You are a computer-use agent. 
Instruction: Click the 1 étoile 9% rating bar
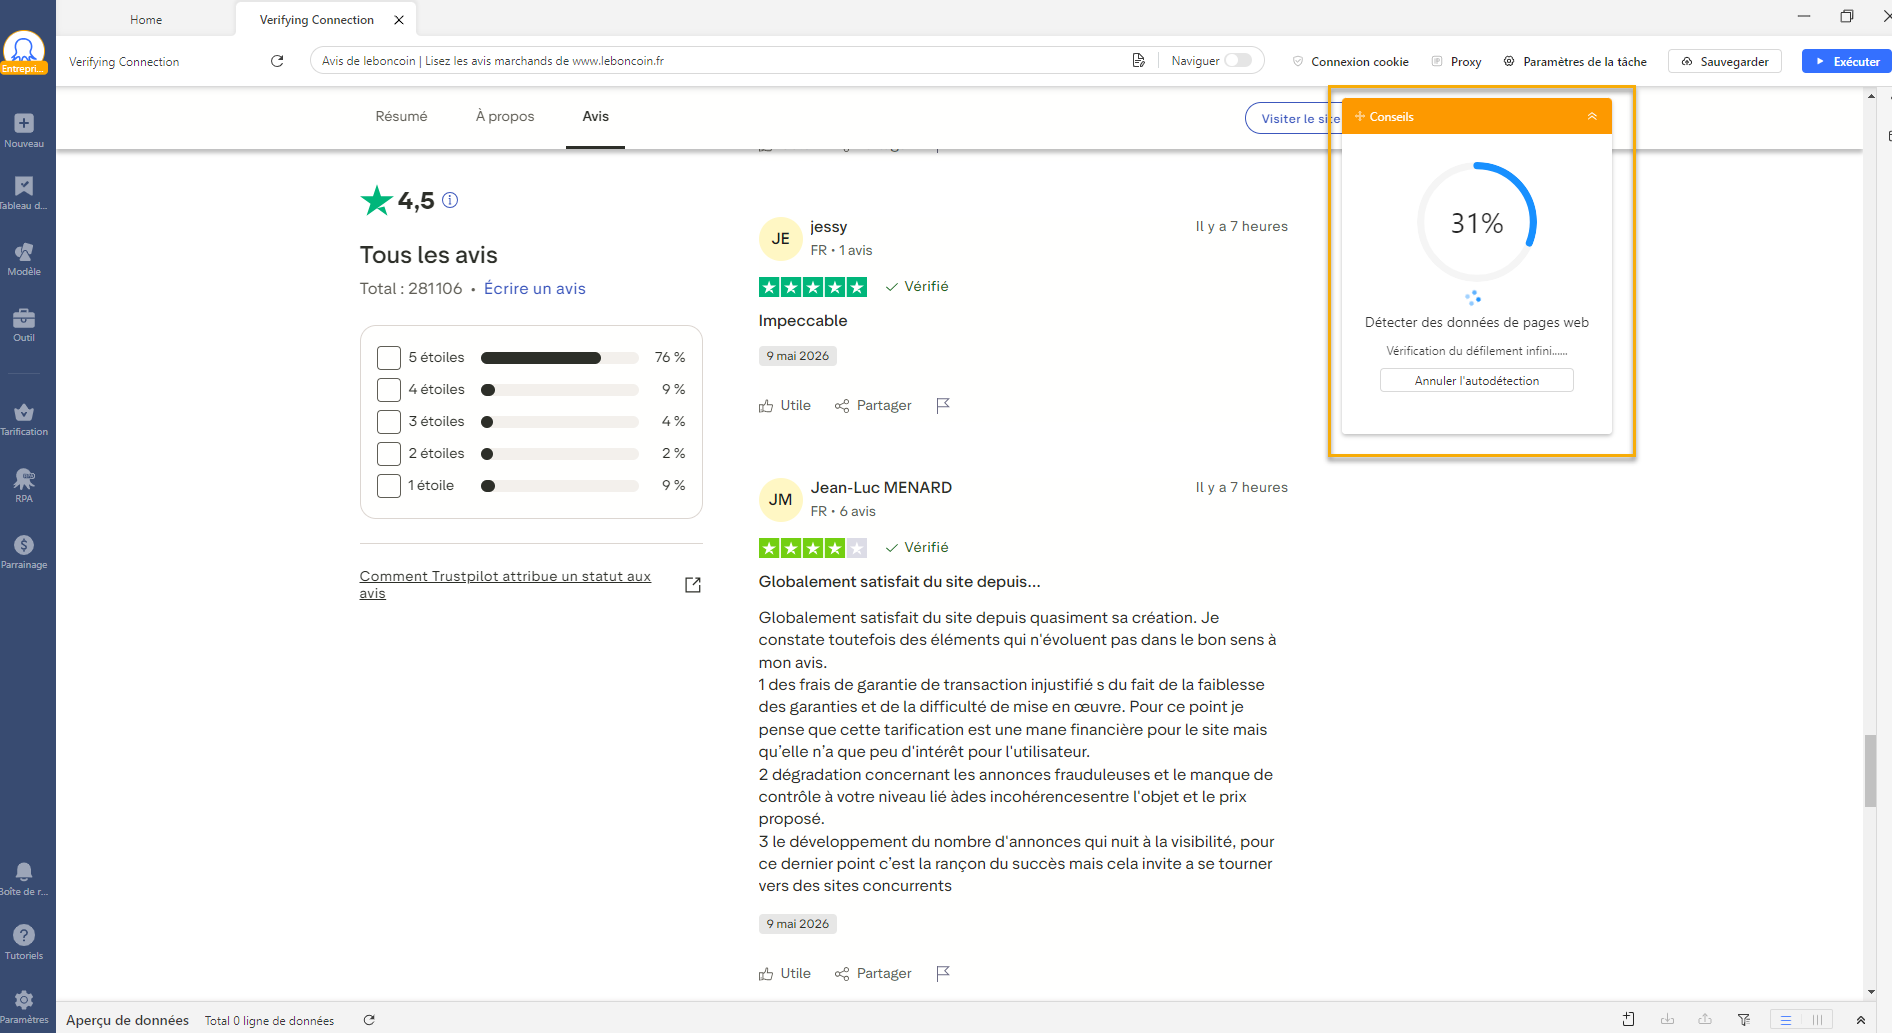[560, 486]
